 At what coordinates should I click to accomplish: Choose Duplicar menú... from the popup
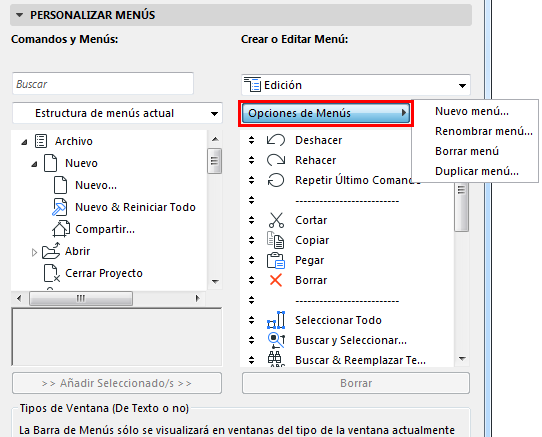[477, 171]
